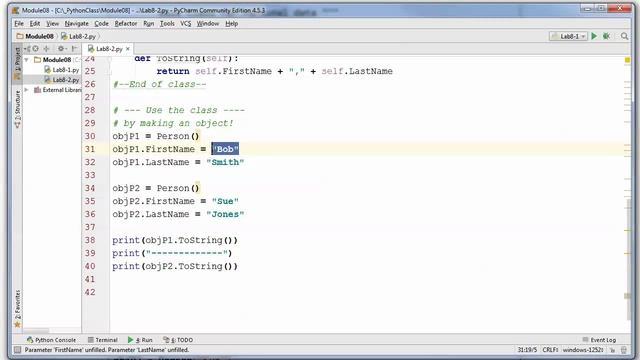
Task: Hide the Project panel using the hide icon
Action: coord(74,49)
